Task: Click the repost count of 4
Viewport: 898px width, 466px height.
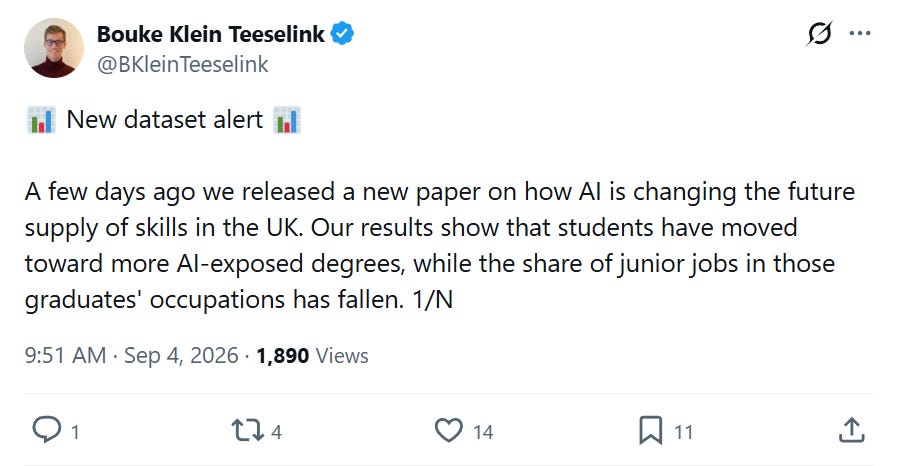Action: (x=276, y=432)
